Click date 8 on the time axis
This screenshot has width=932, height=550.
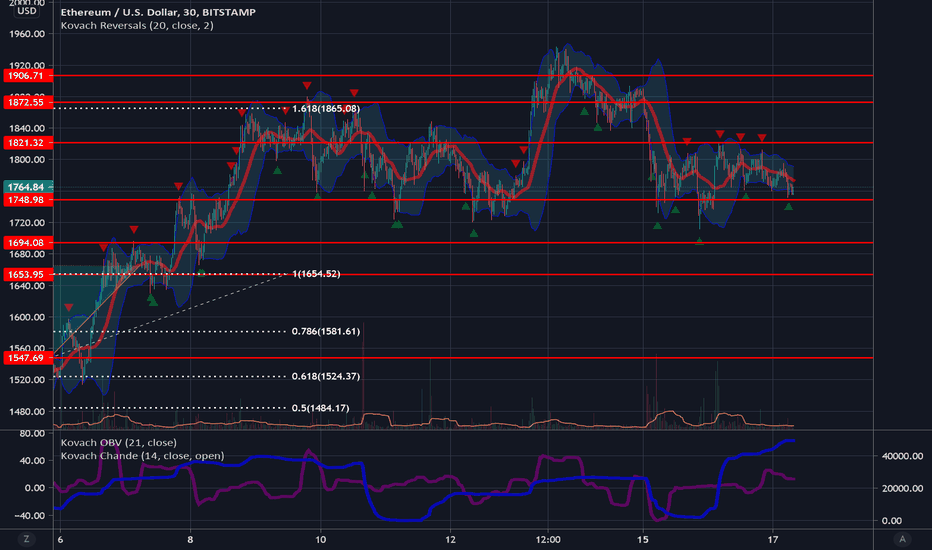pyautogui.click(x=190, y=540)
